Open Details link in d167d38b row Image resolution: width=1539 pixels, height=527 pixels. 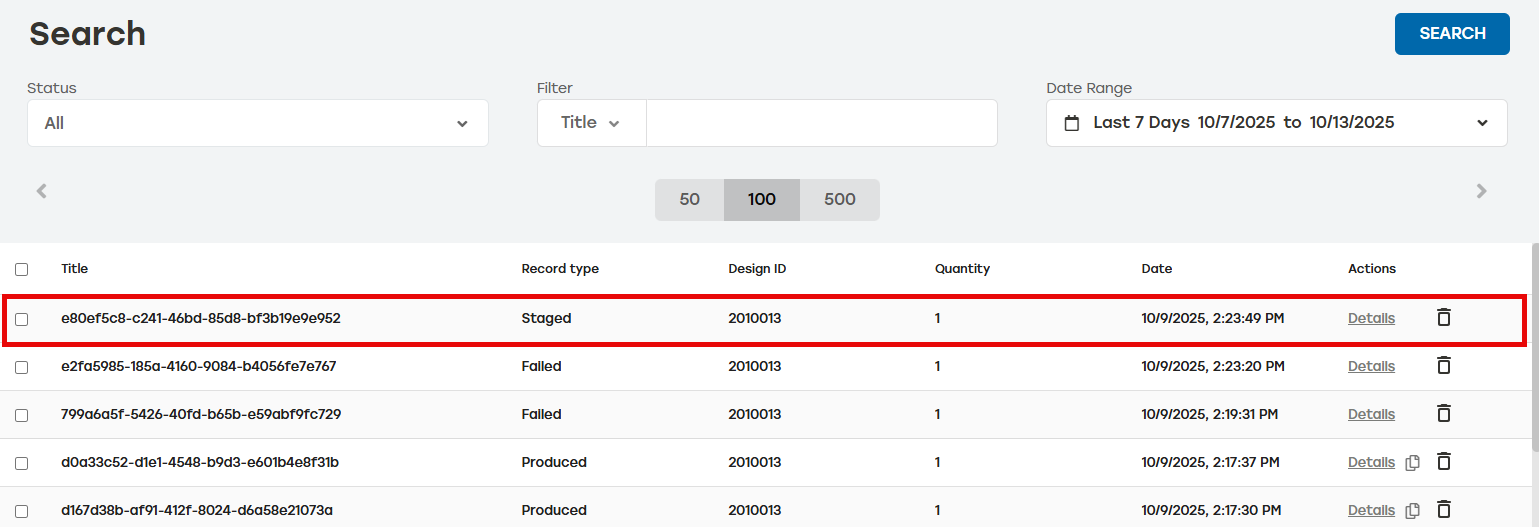(1371, 510)
